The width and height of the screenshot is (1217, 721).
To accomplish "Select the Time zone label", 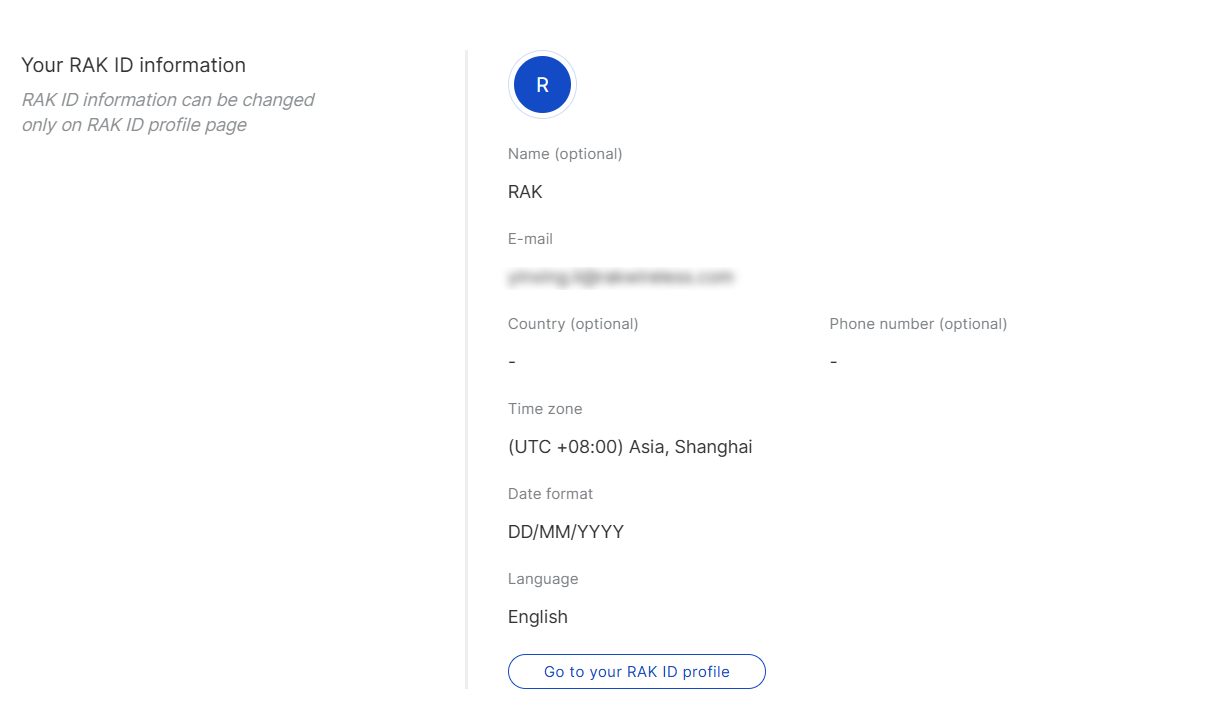I will [544, 408].
